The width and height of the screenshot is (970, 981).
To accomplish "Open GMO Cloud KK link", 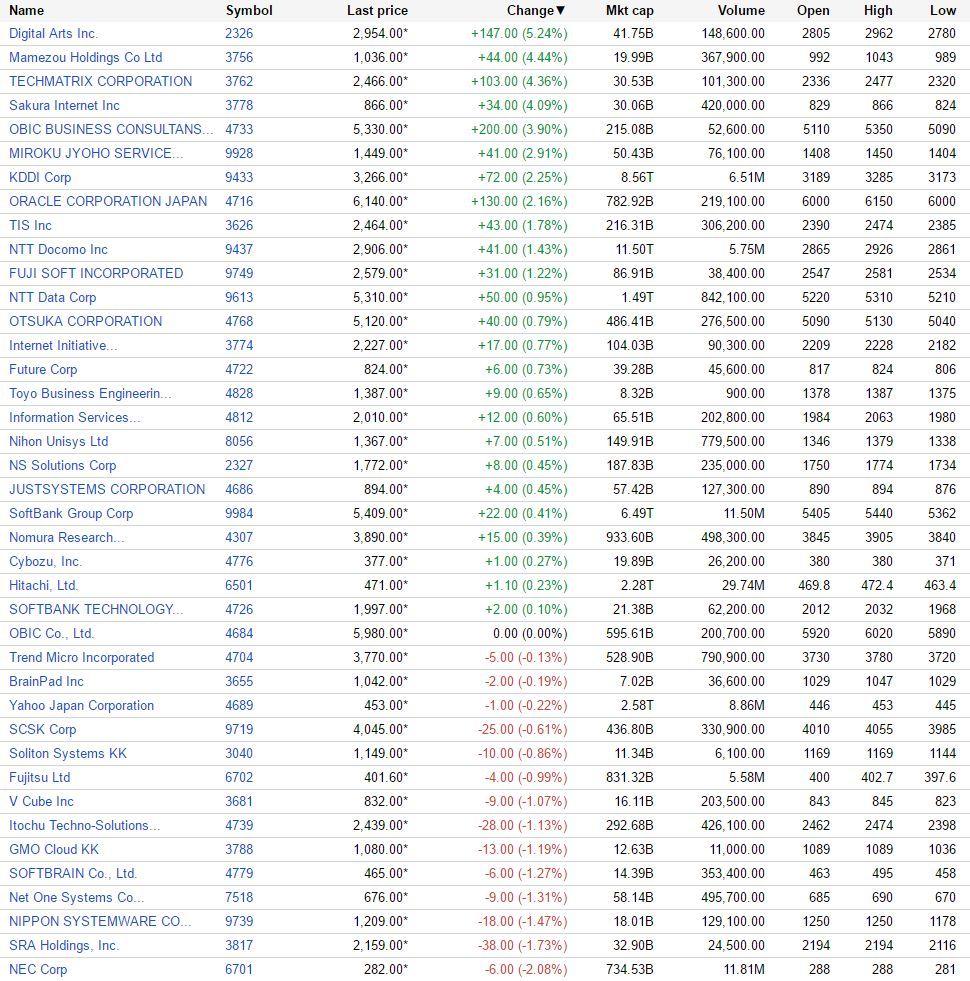I will click(x=54, y=849).
